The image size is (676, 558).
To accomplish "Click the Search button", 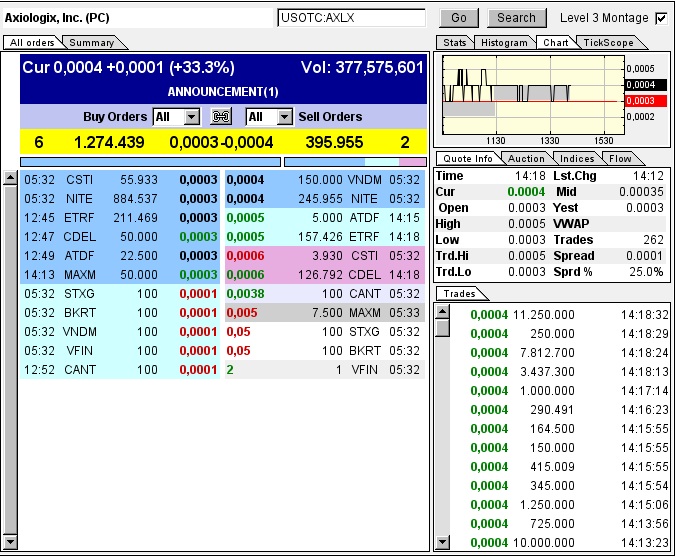I will [x=516, y=18].
